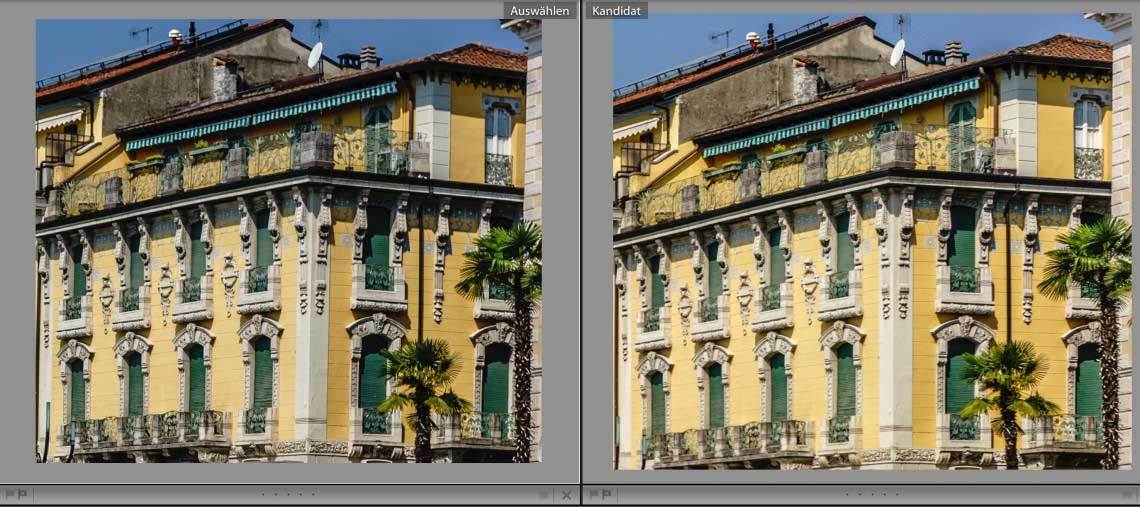Set five-star rating on the Auswählen photo
The image size is (1140, 507).
pos(313,494)
